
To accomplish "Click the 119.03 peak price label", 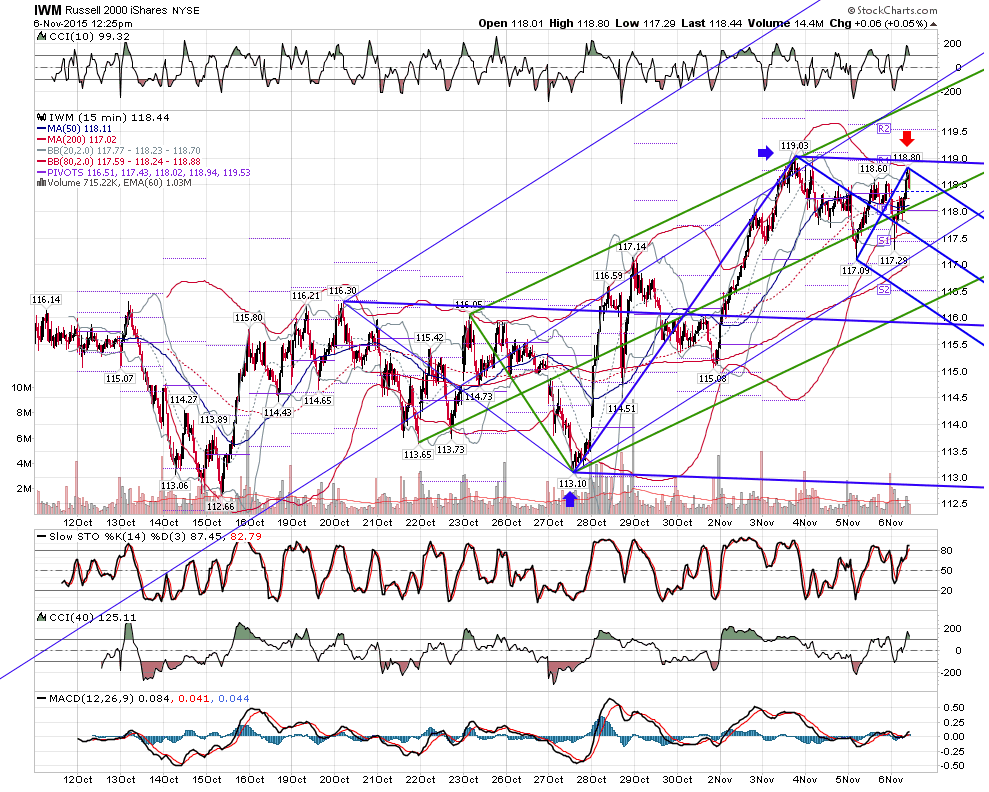I will point(794,146).
